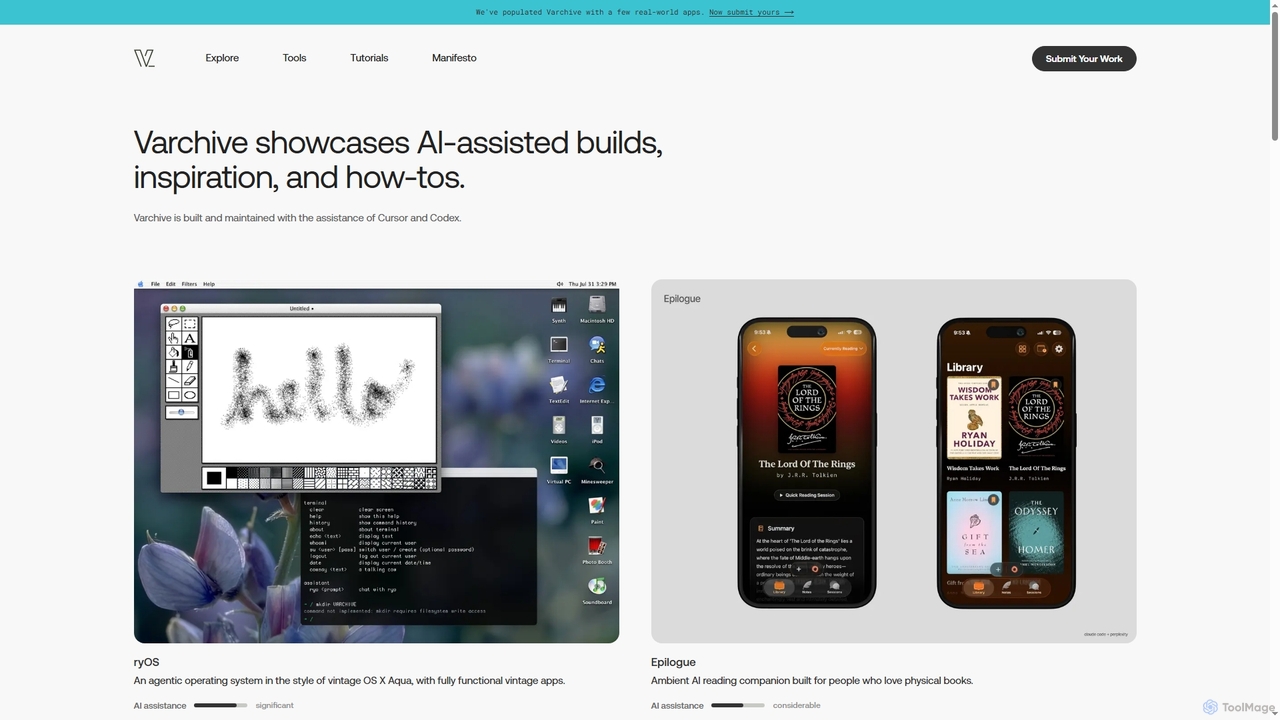Viewport: 1280px width, 720px height.
Task: Click the Gift from the Sea cover
Action: point(974,531)
